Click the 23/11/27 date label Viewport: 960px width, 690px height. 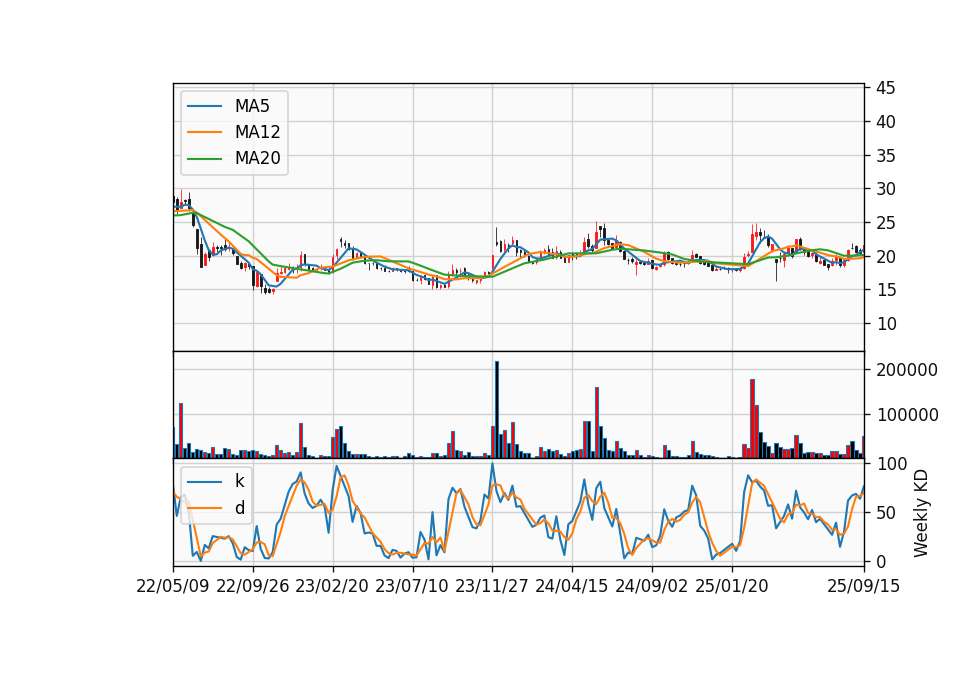pos(492,586)
